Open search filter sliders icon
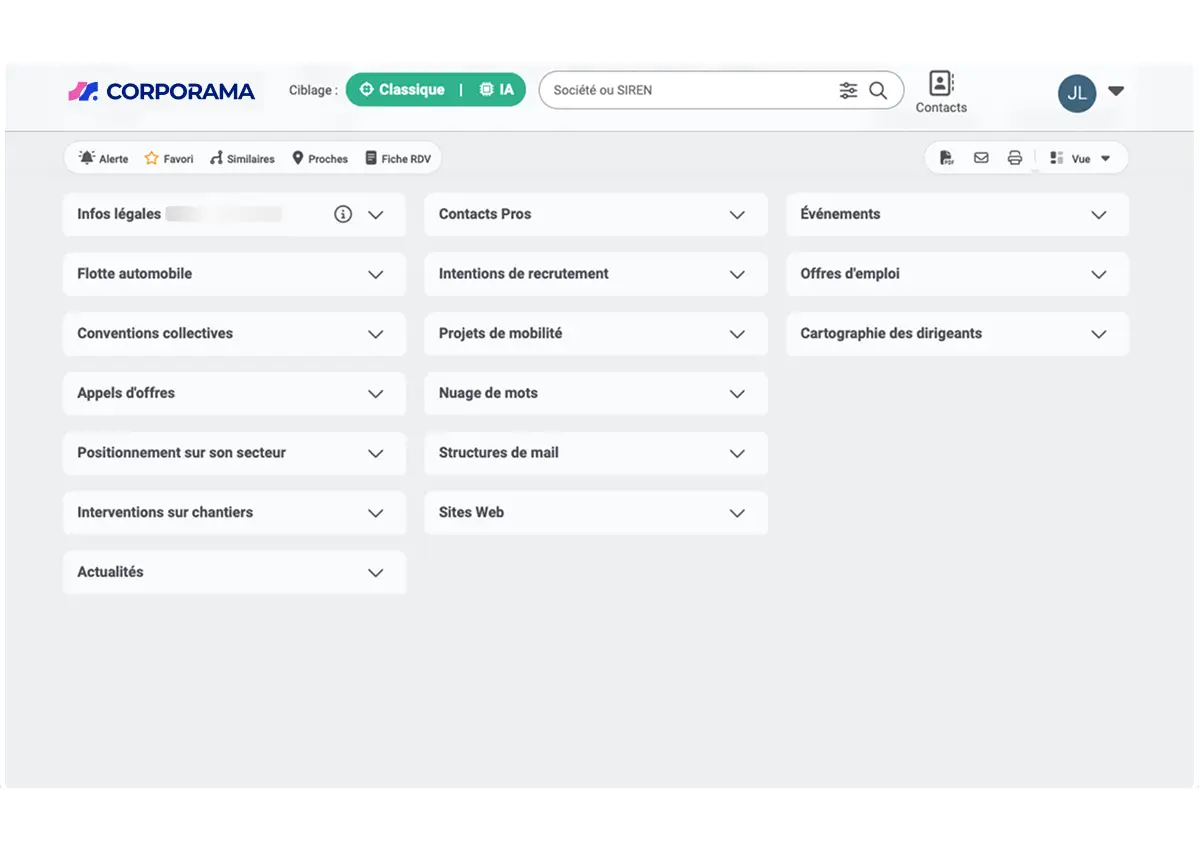Viewport: 1200px width, 851px height. pyautogui.click(x=848, y=90)
